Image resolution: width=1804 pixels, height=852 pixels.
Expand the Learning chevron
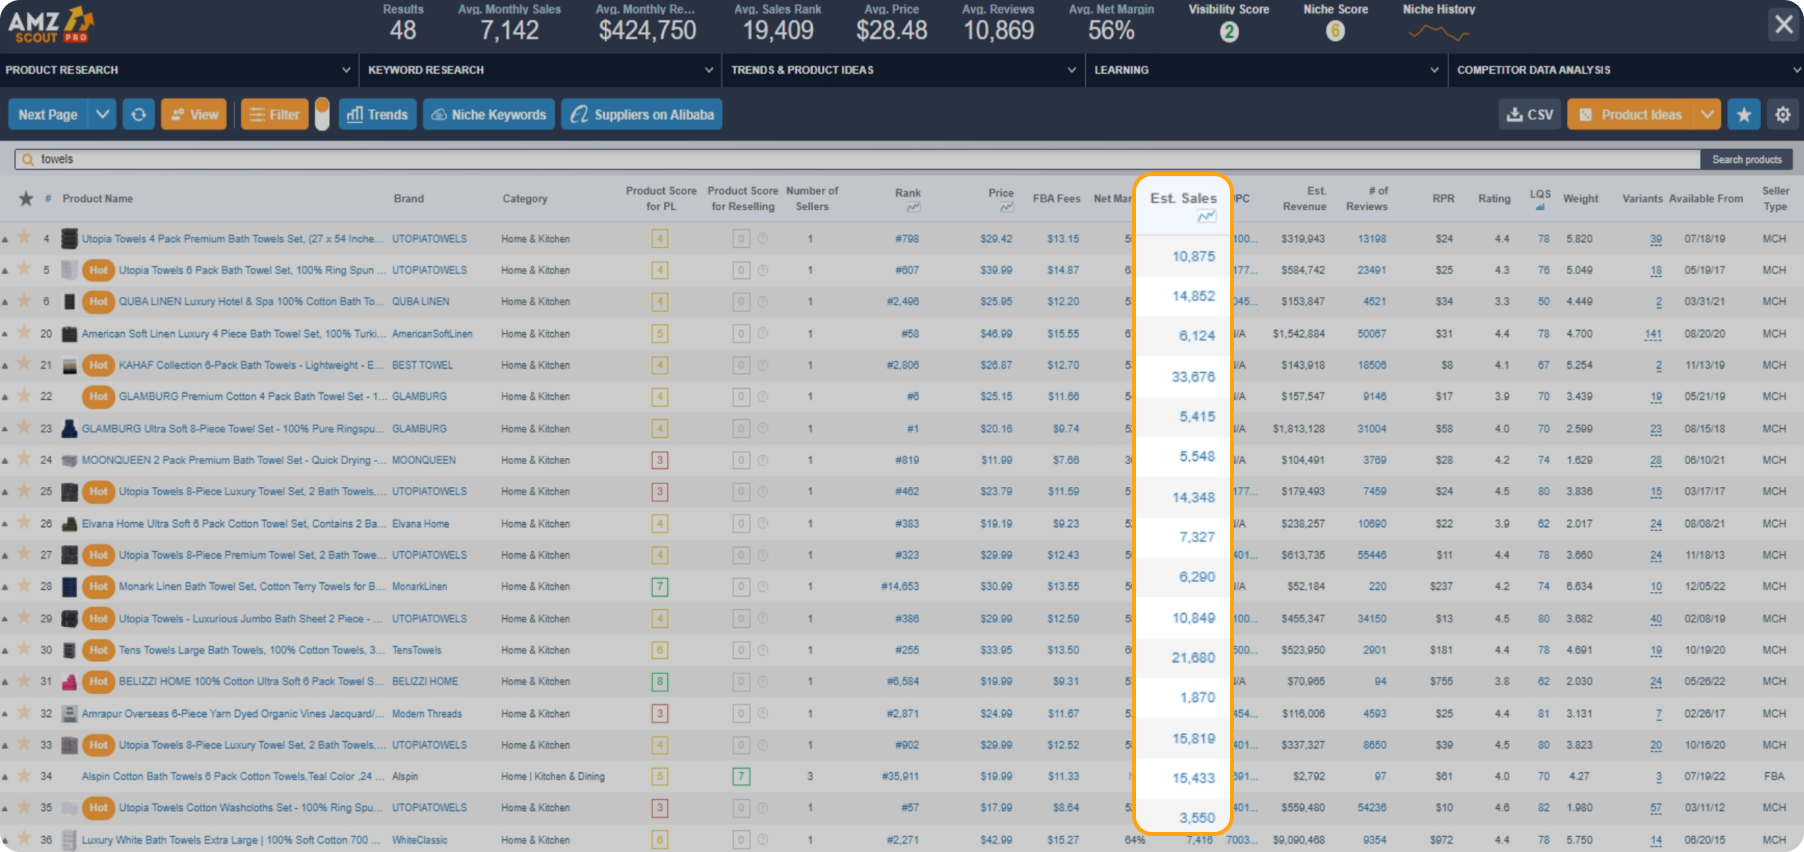[x=1435, y=70]
